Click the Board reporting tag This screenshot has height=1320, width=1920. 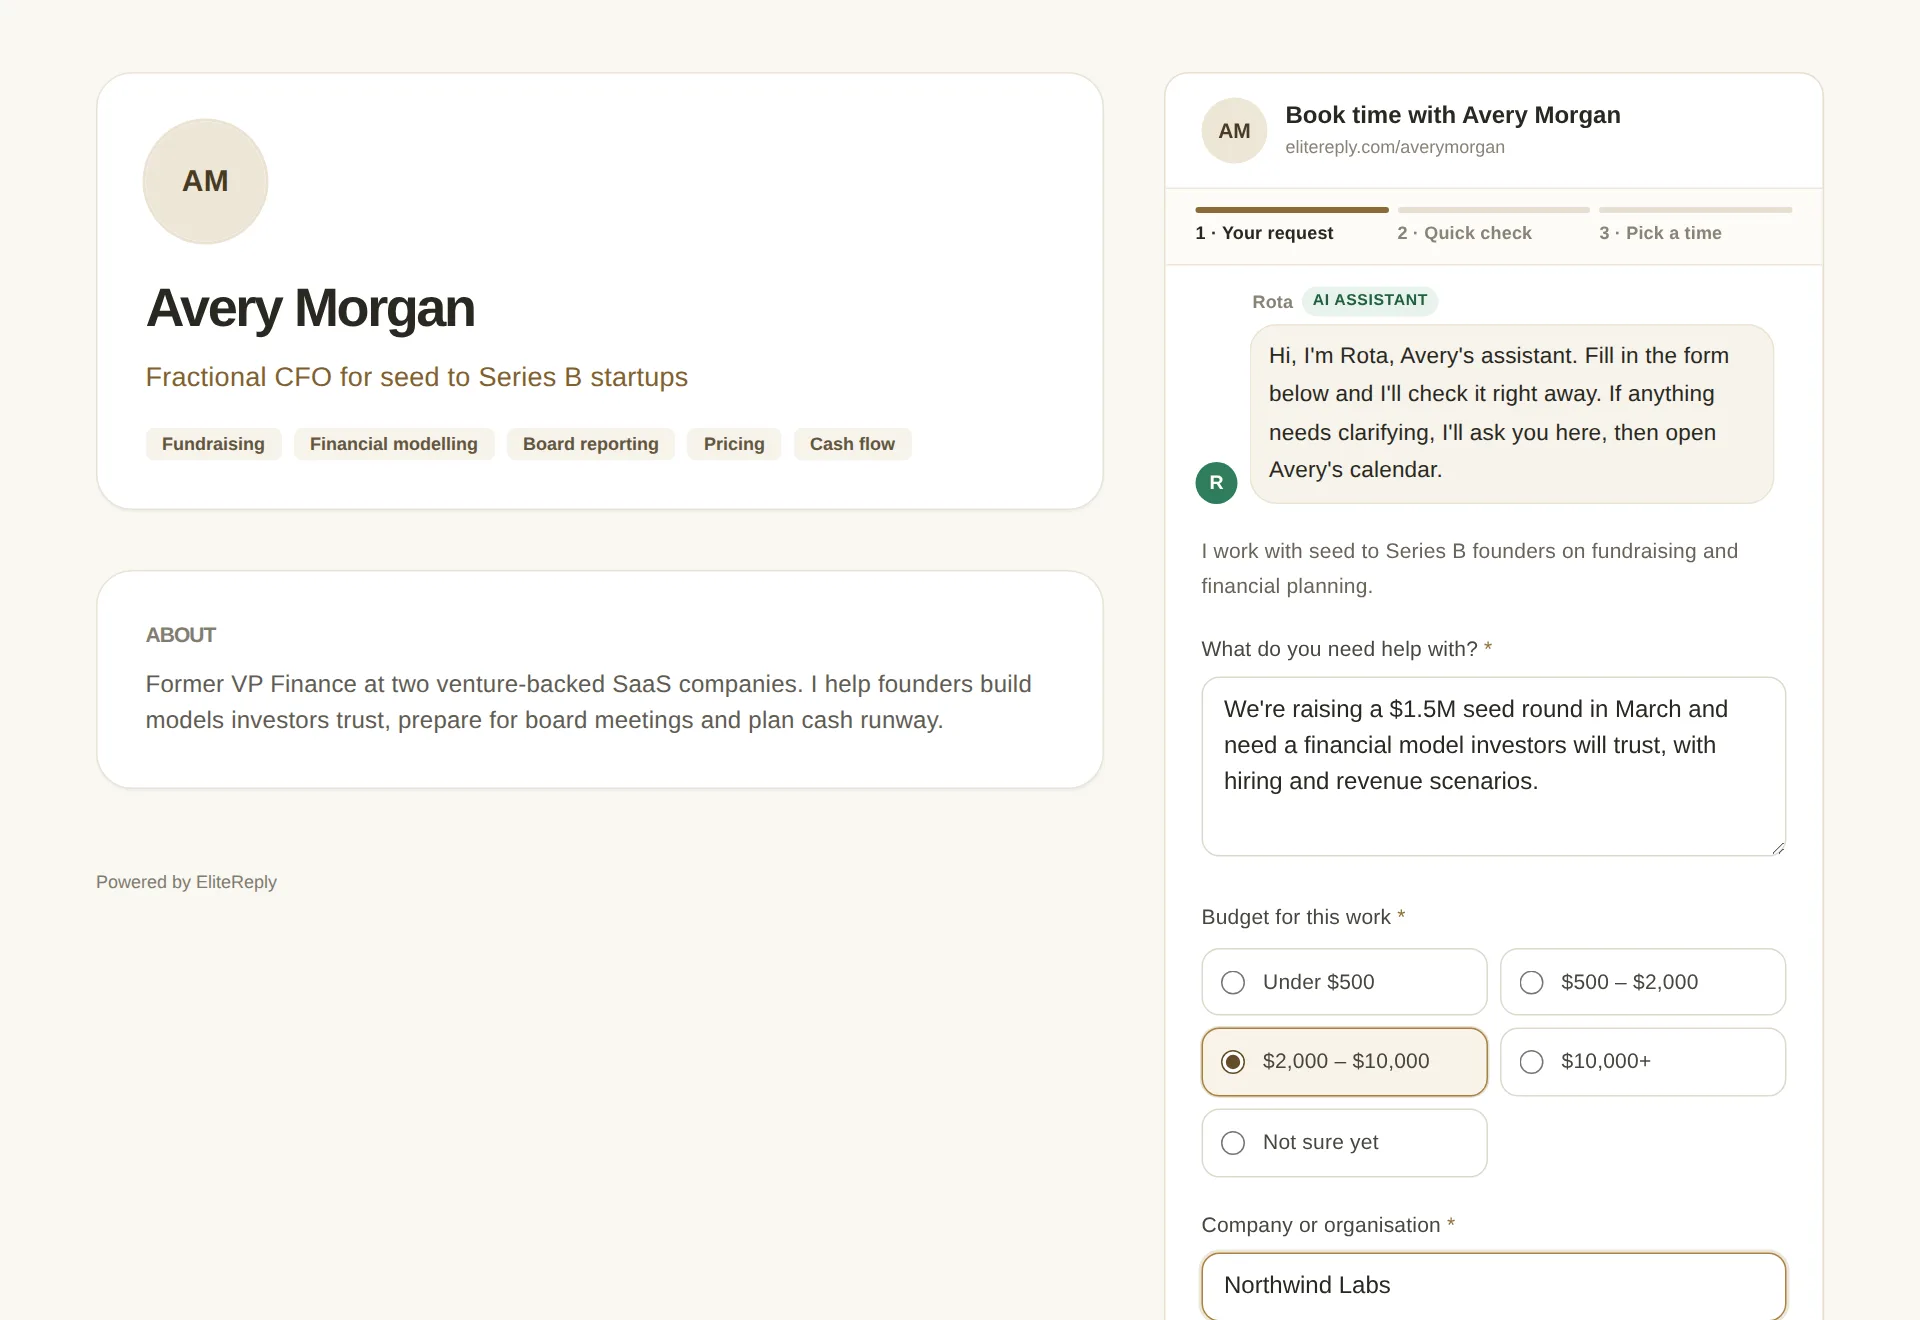(591, 444)
